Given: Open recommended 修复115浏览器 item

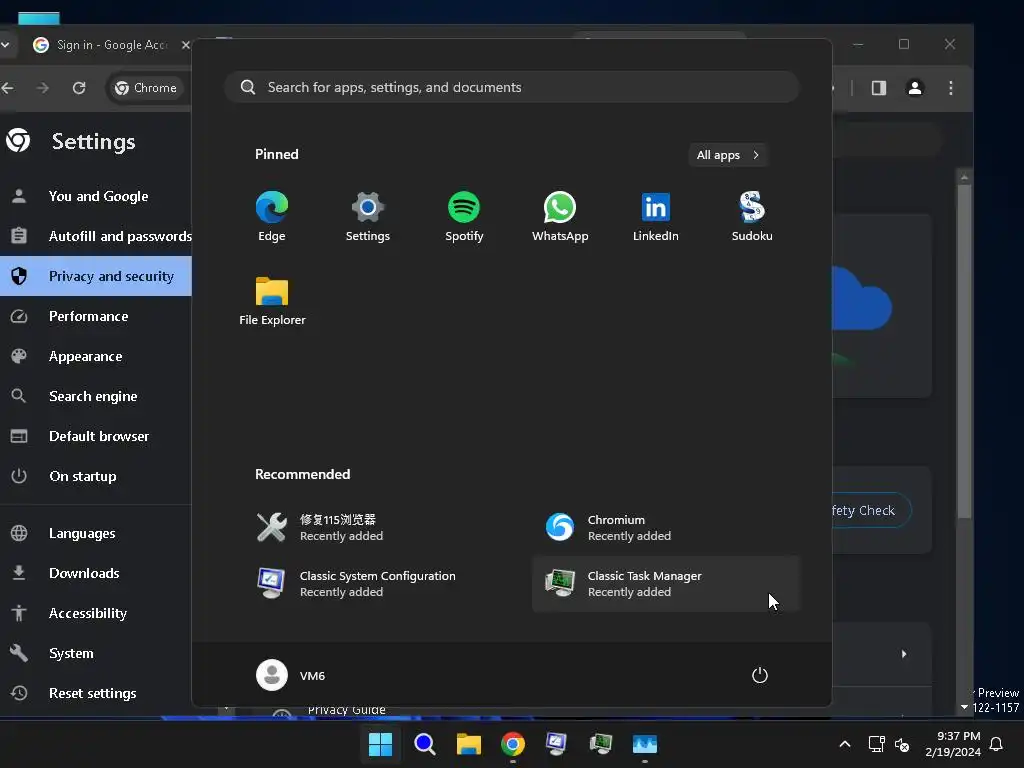Looking at the screenshot, I should (x=377, y=528).
